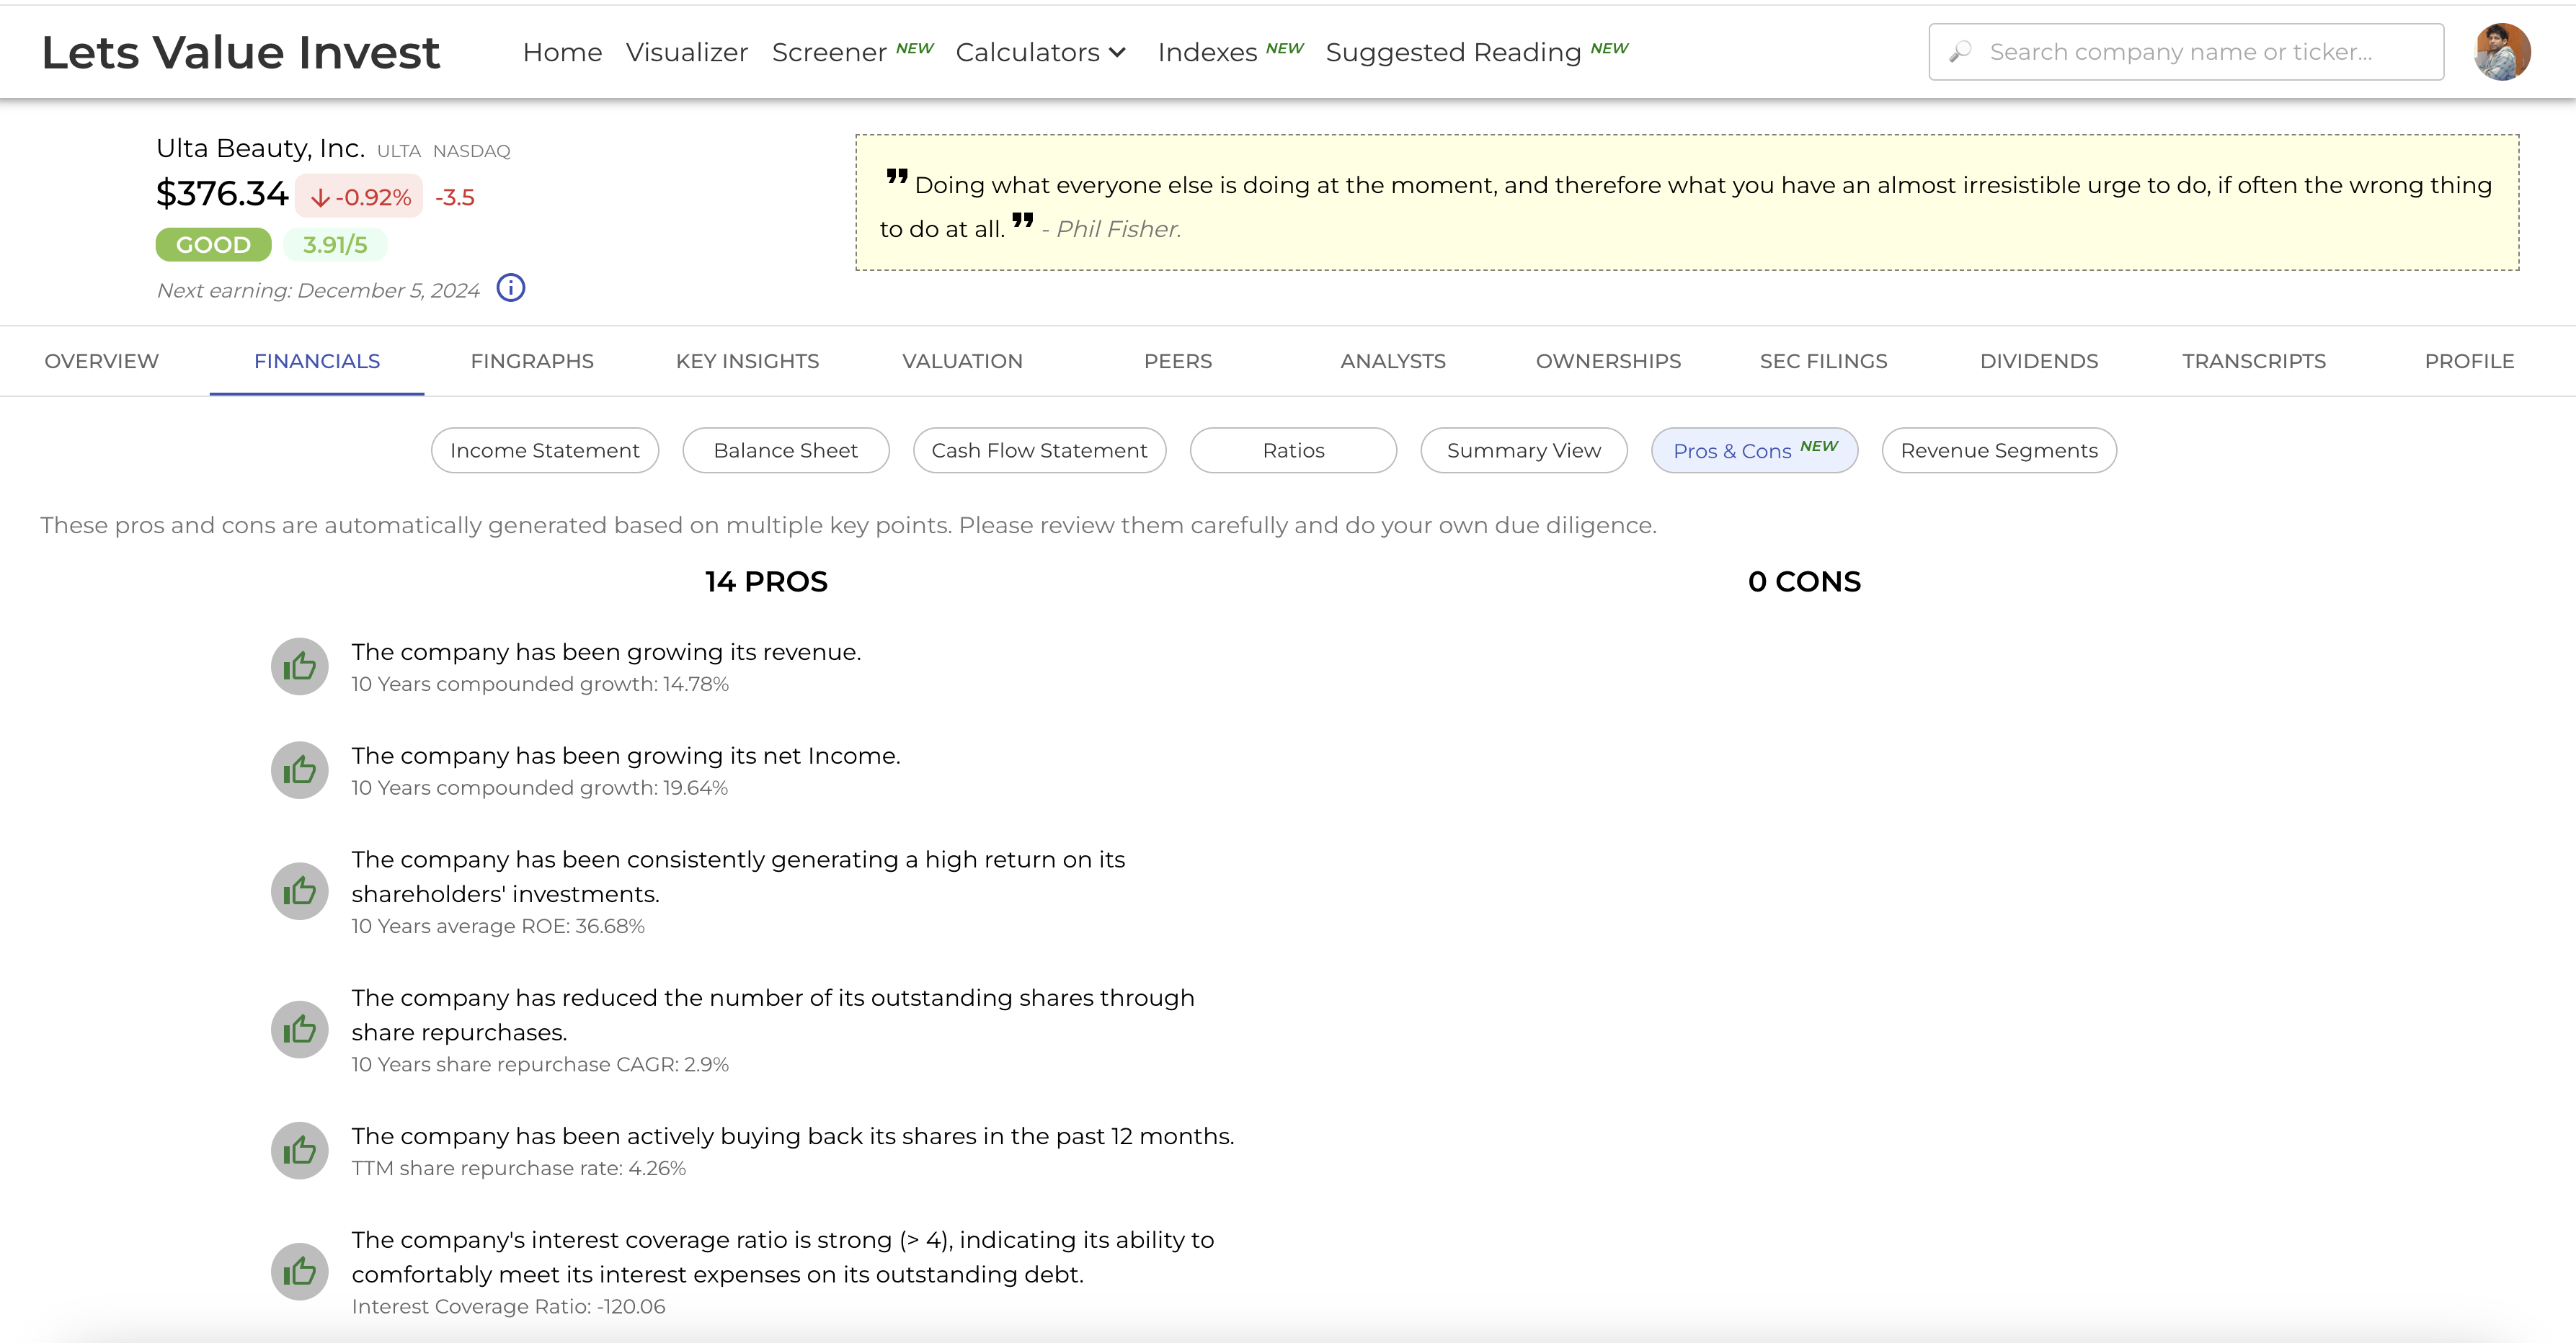Click the Ulta Beauty, Inc. company name
Viewport: 2576px width, 1343px height.
[x=260, y=149]
